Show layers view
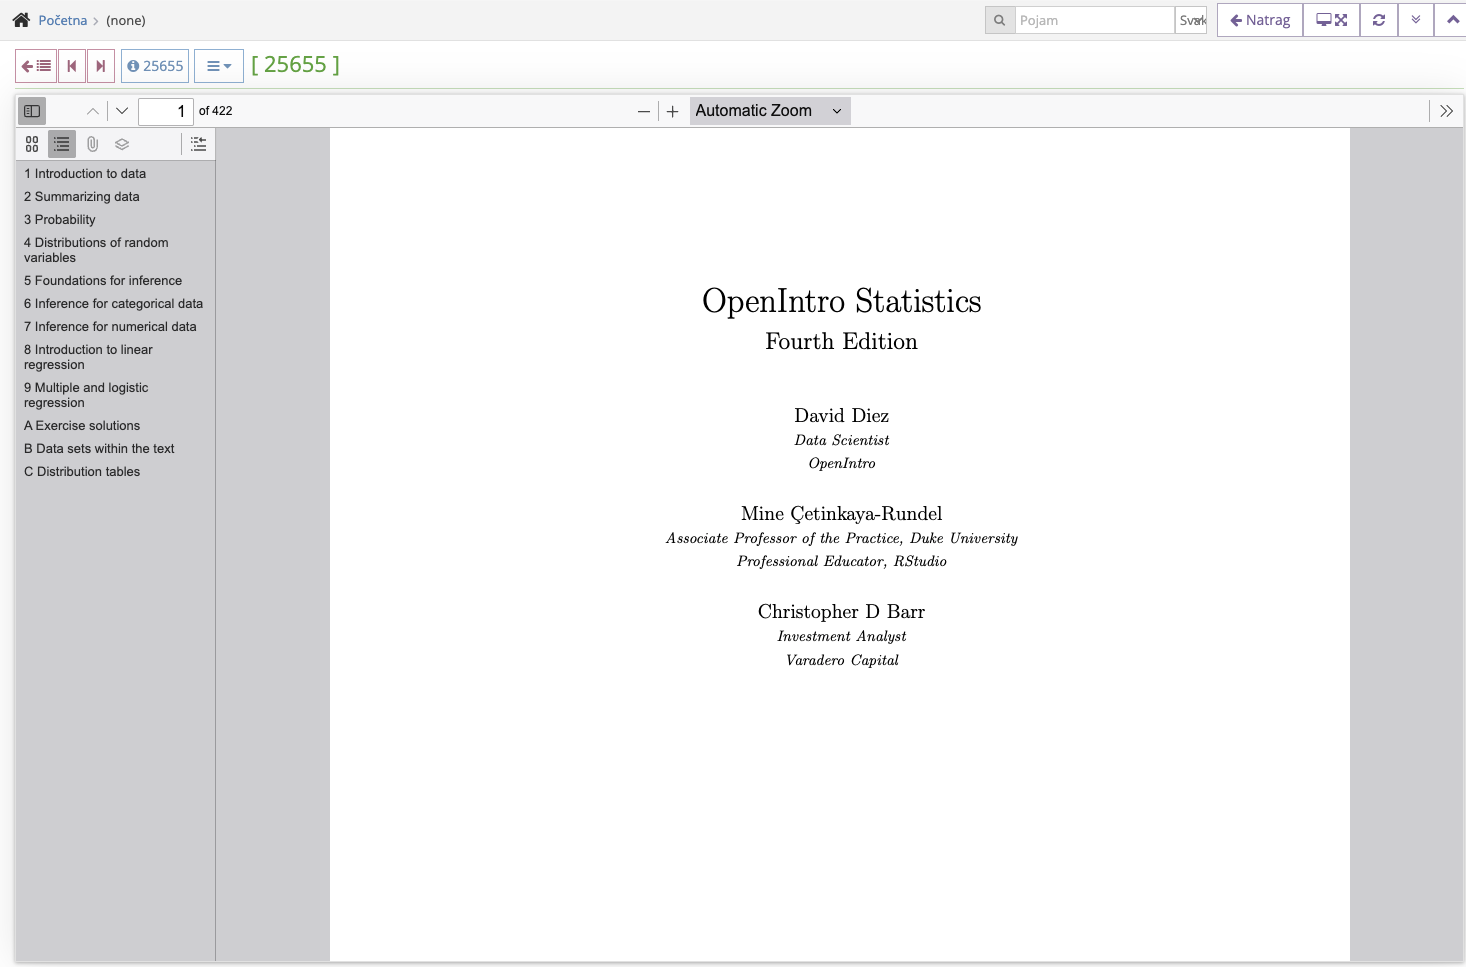Screen dimensions: 1466x967 click(x=122, y=144)
